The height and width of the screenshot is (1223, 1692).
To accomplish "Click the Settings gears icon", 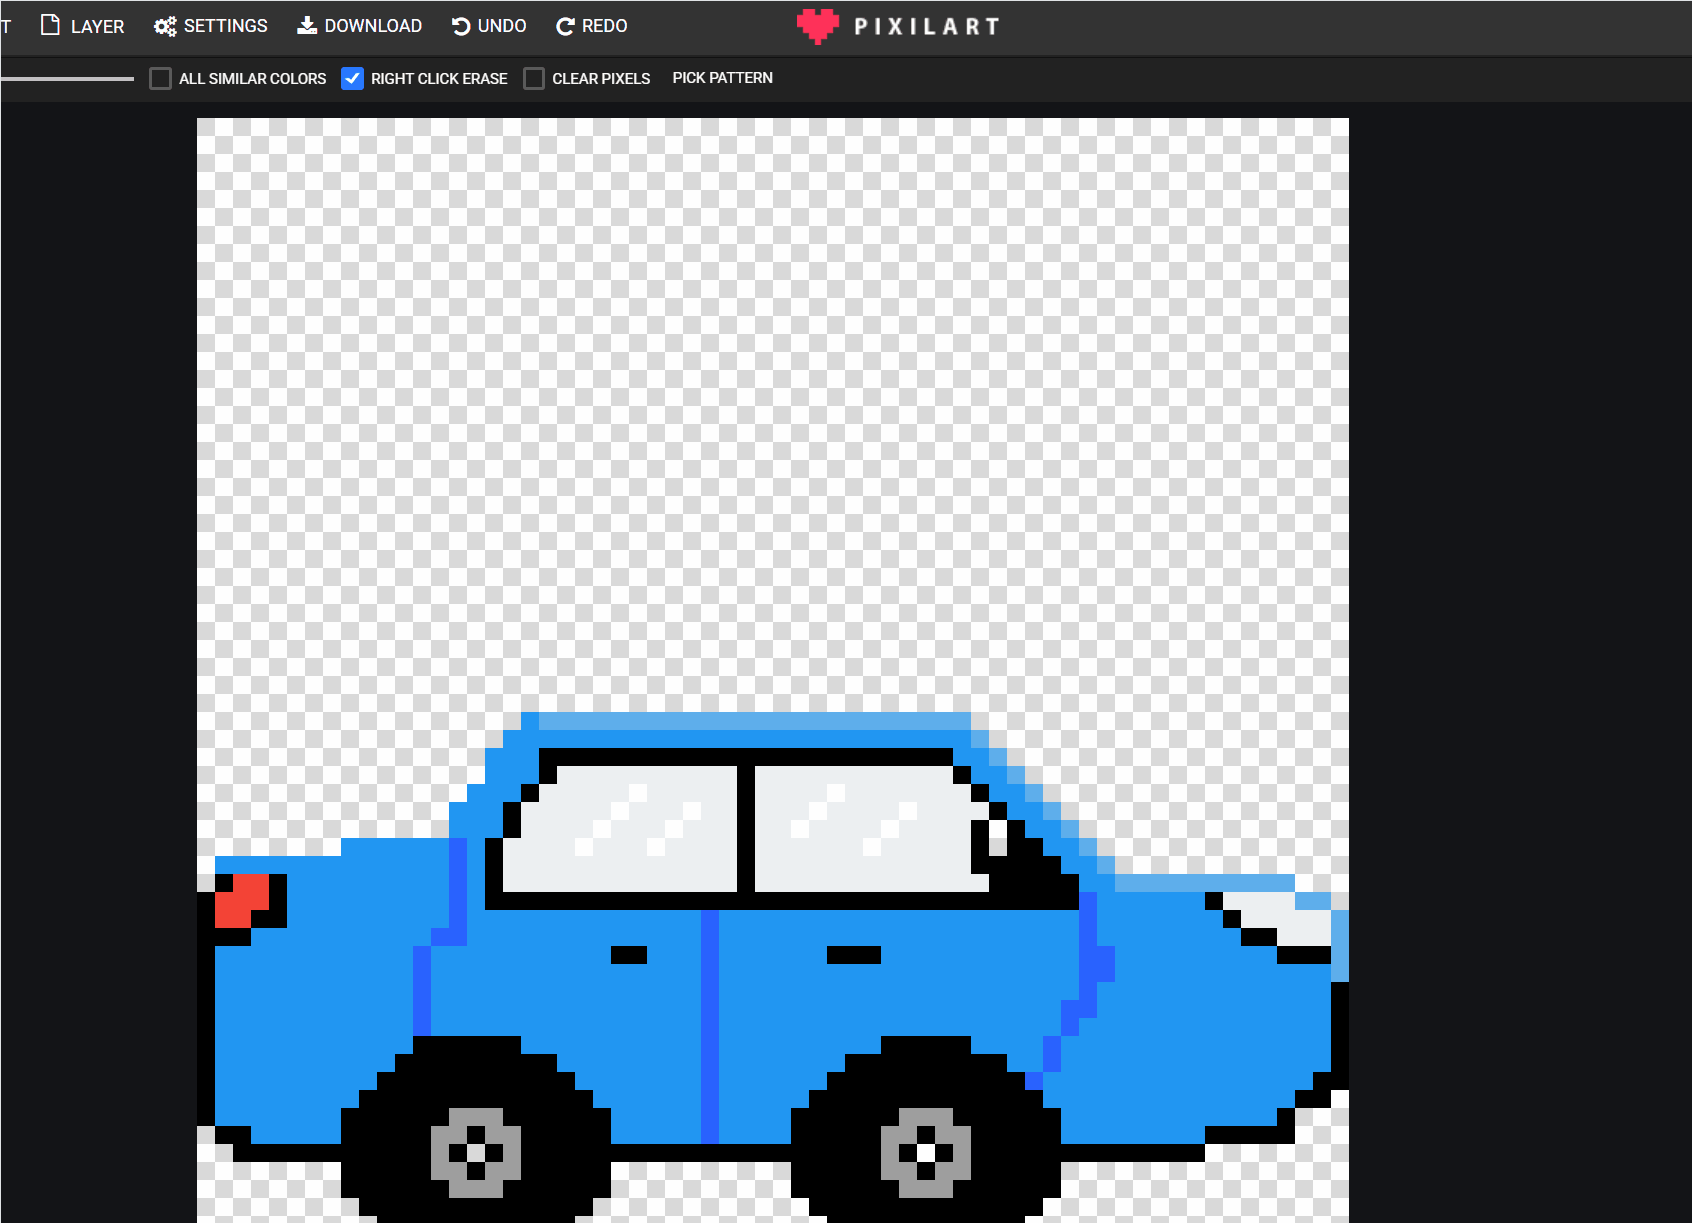I will 165,26.
